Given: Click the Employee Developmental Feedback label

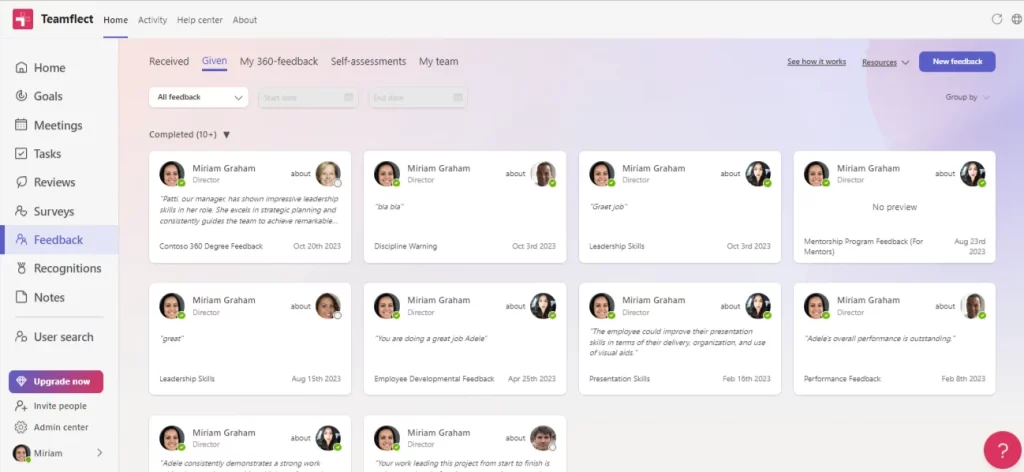Looking at the screenshot, I should point(434,379).
